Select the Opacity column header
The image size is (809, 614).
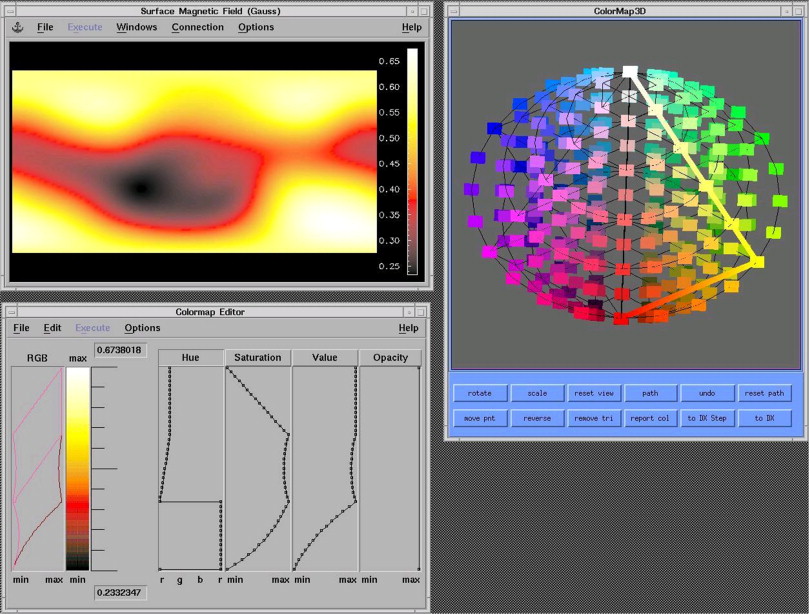click(x=390, y=358)
